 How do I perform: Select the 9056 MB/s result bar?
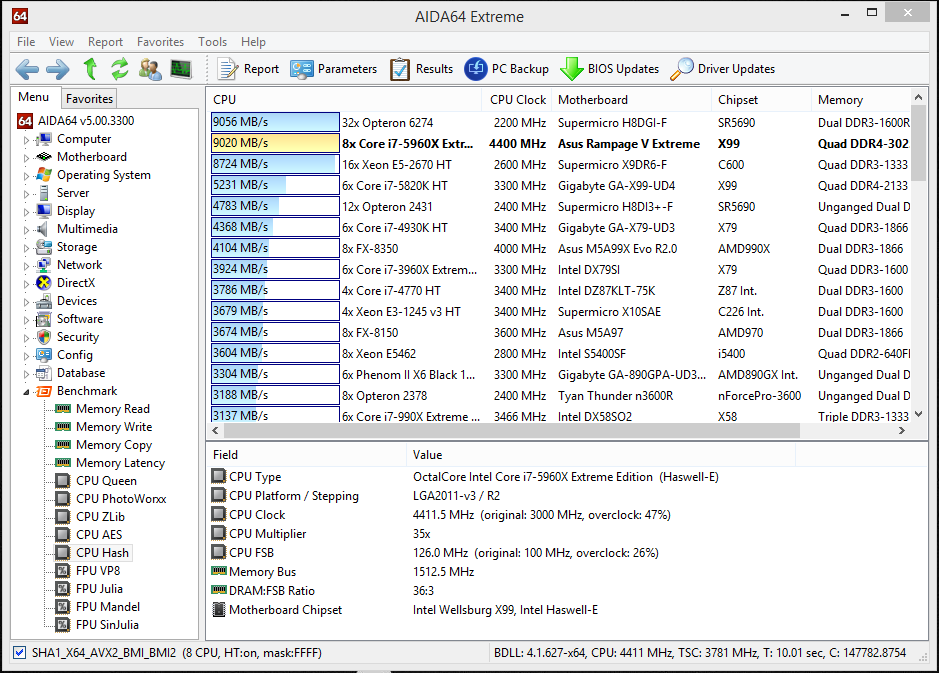(x=275, y=122)
